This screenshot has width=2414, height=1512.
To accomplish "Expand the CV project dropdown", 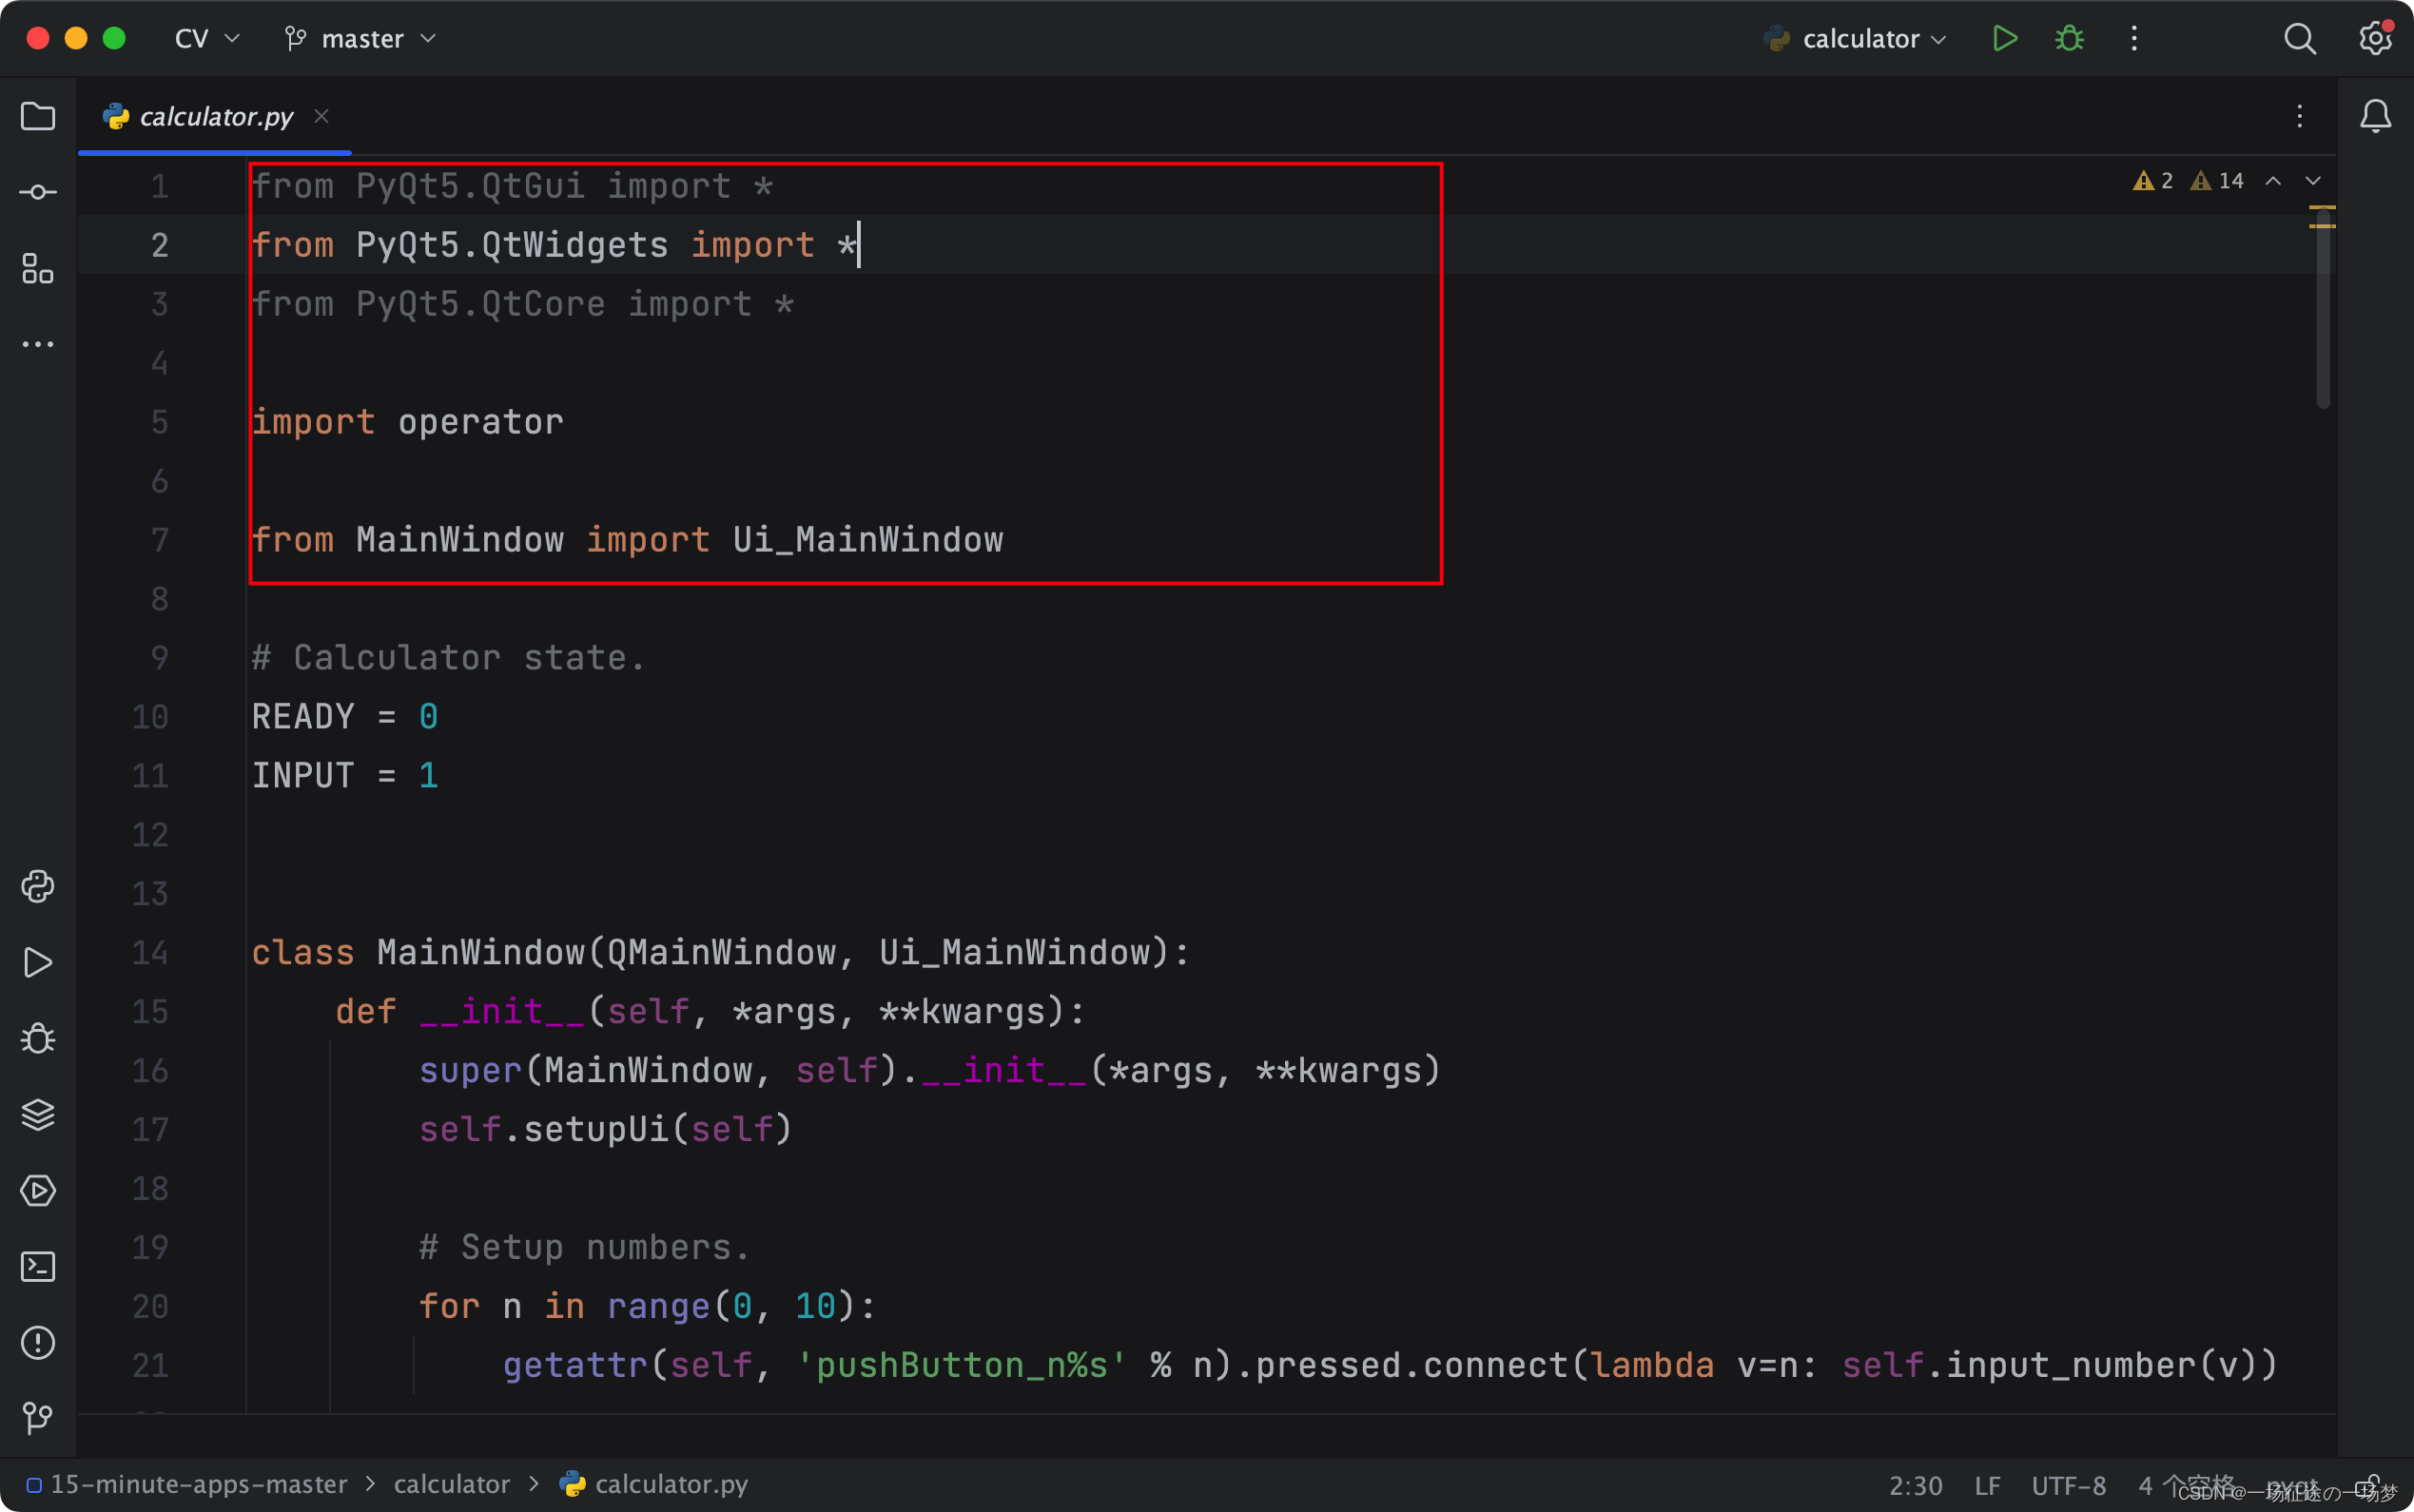I will (207, 39).
